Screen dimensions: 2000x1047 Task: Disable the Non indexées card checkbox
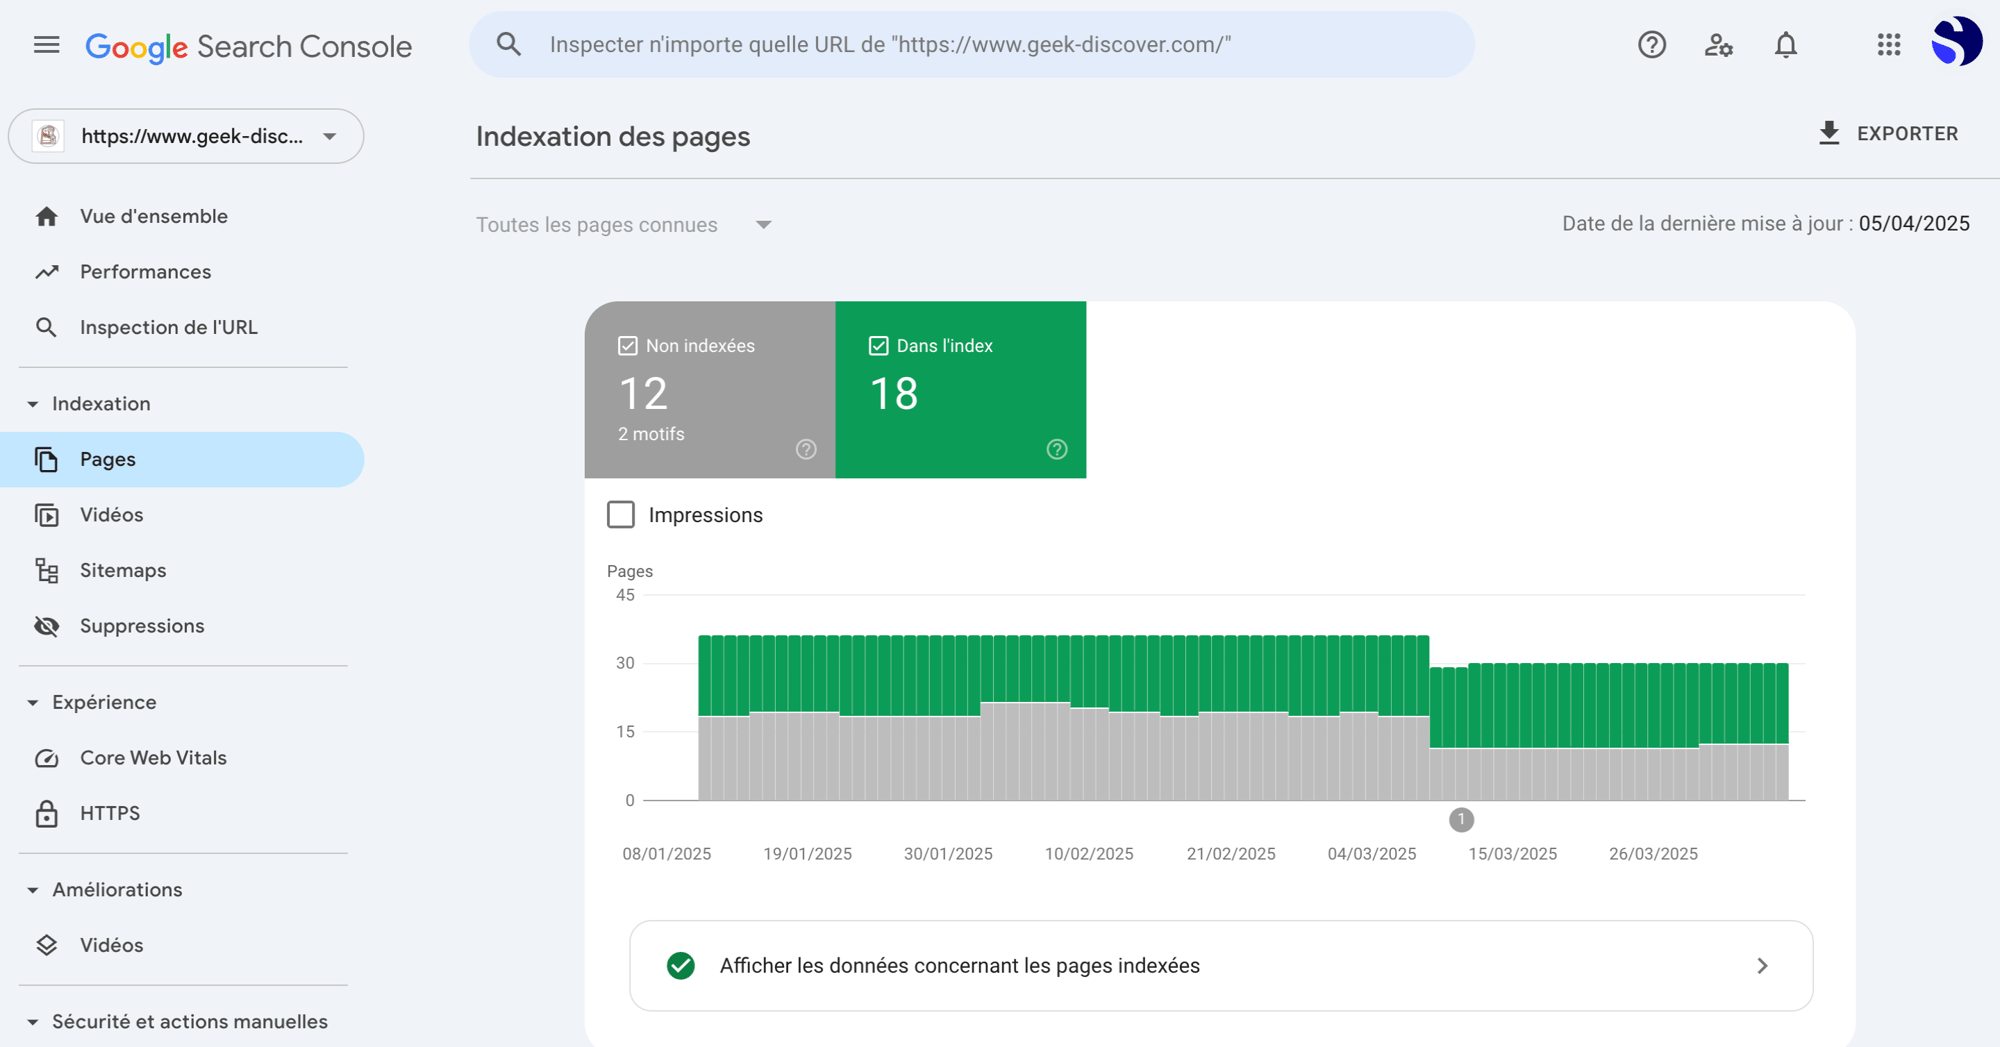[x=627, y=345]
